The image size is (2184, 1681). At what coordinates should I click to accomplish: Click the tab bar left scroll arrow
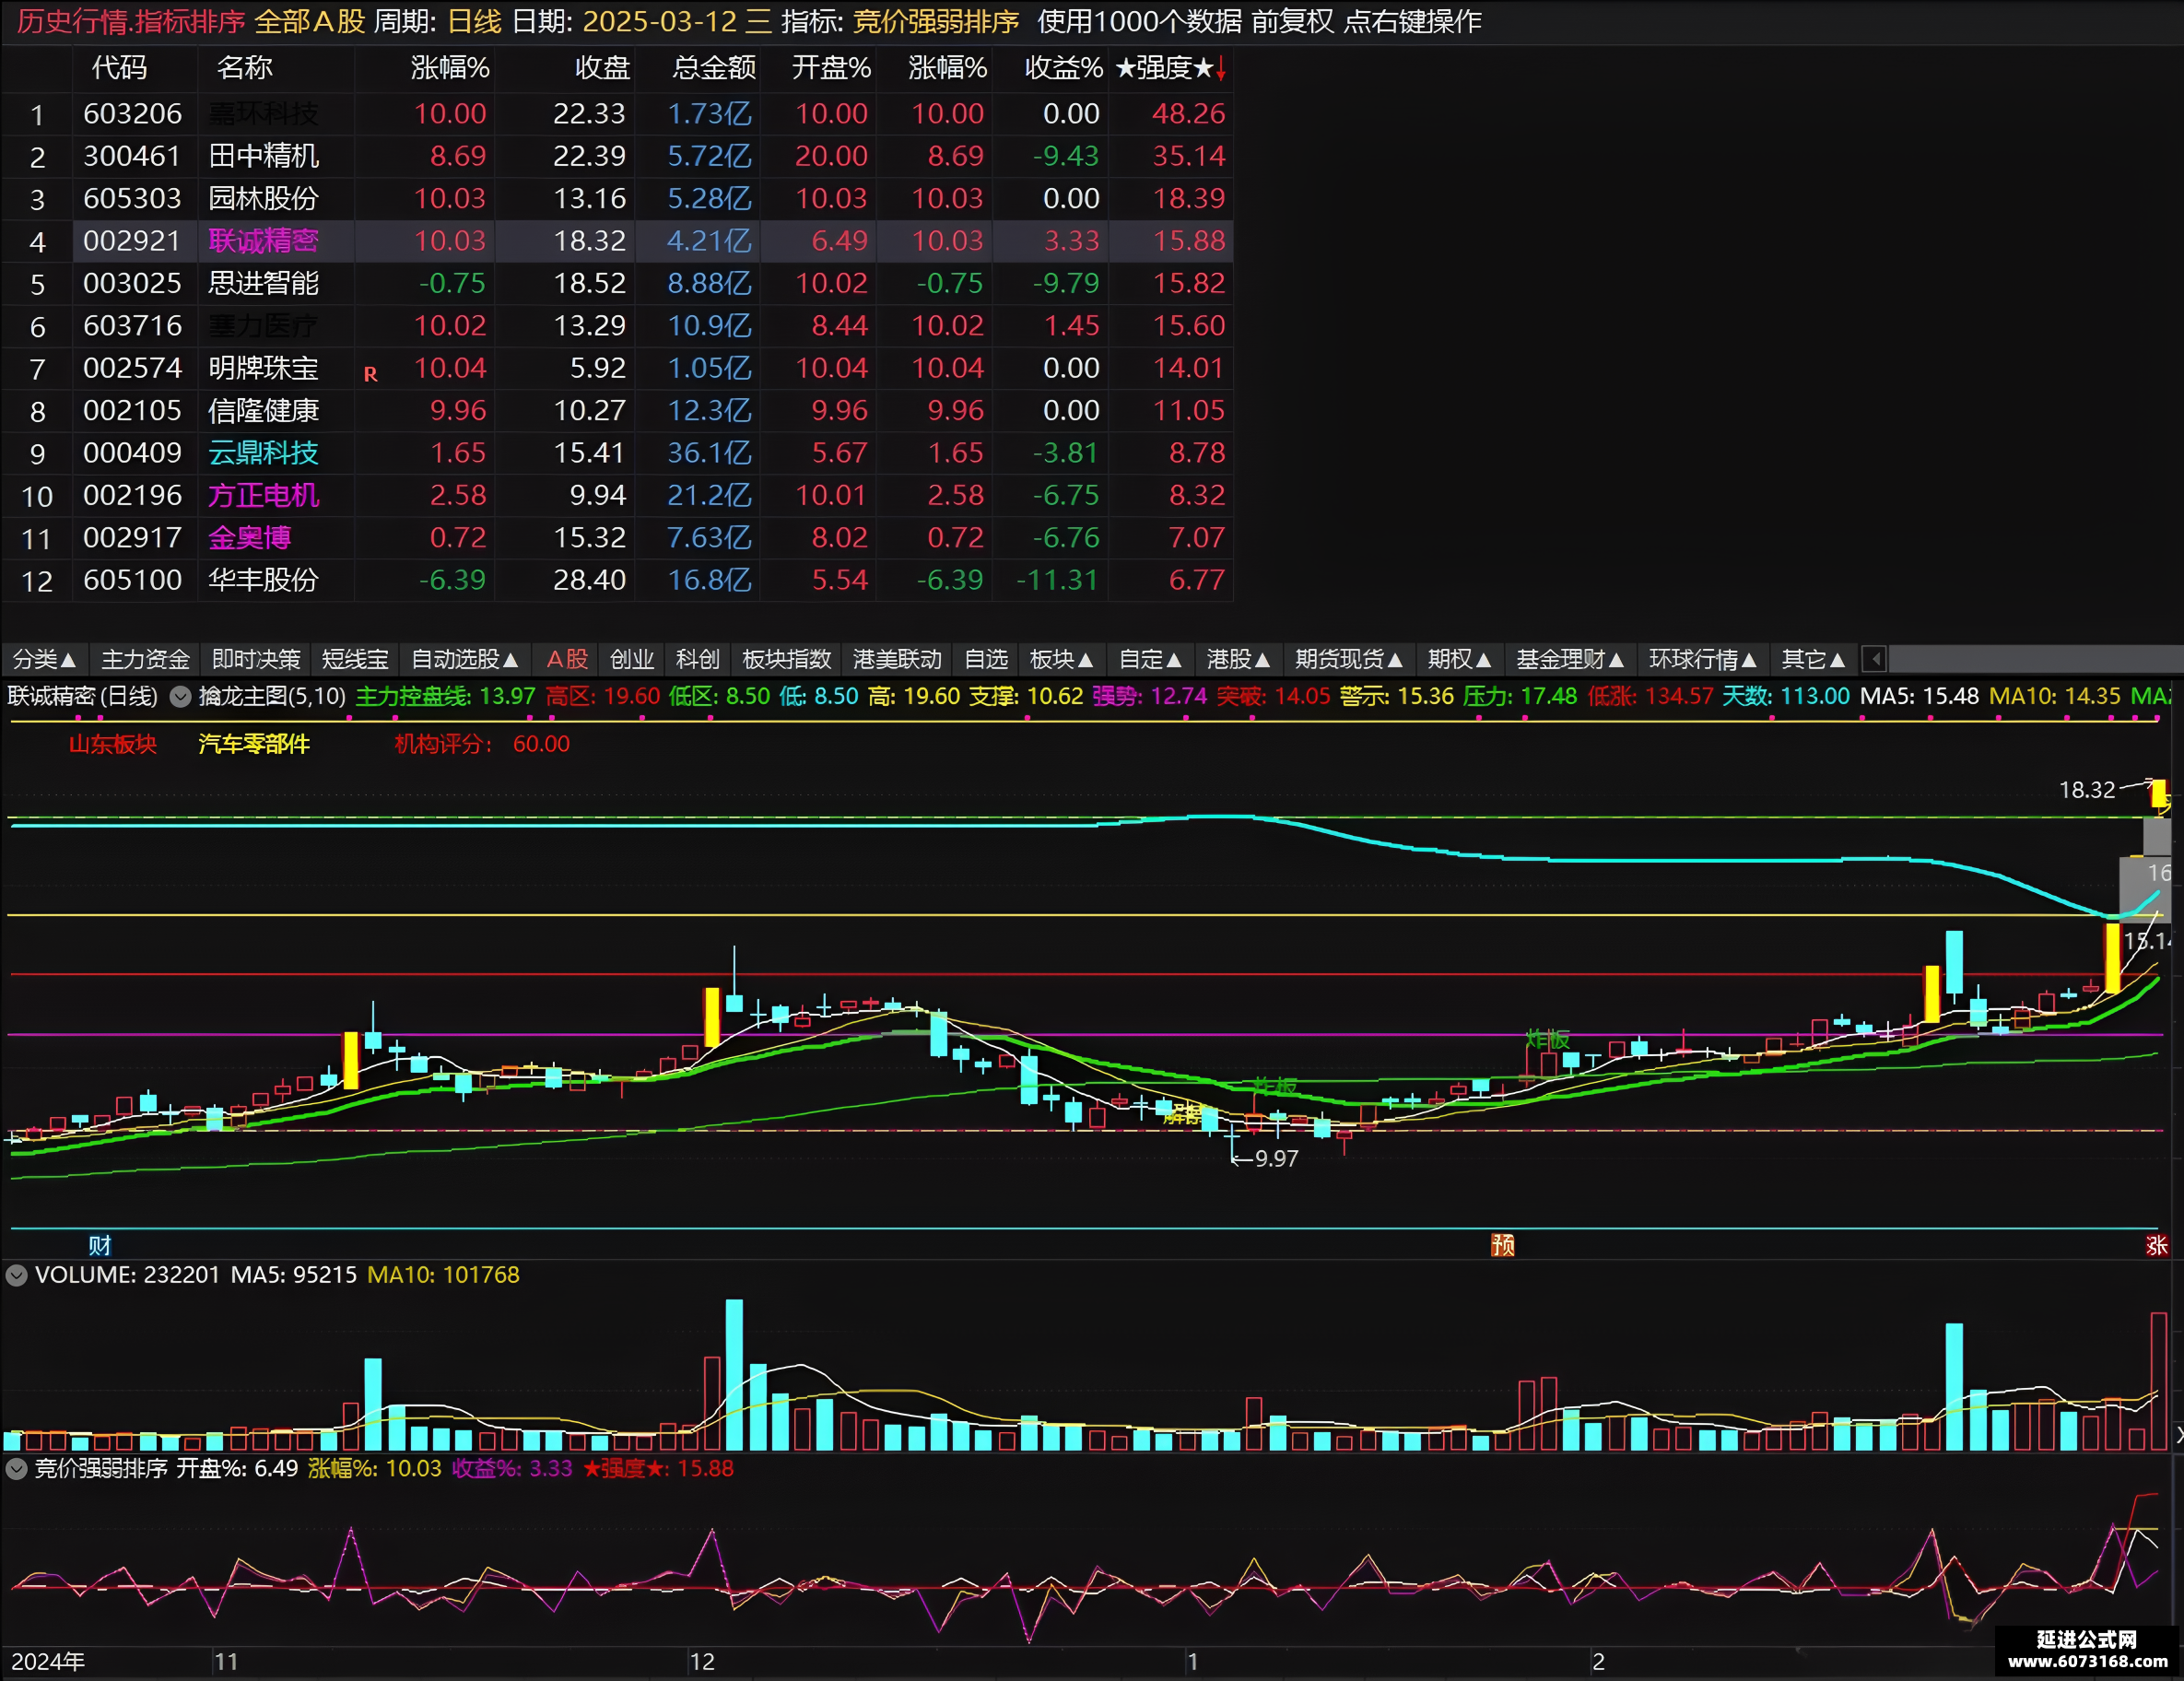[x=1875, y=659]
